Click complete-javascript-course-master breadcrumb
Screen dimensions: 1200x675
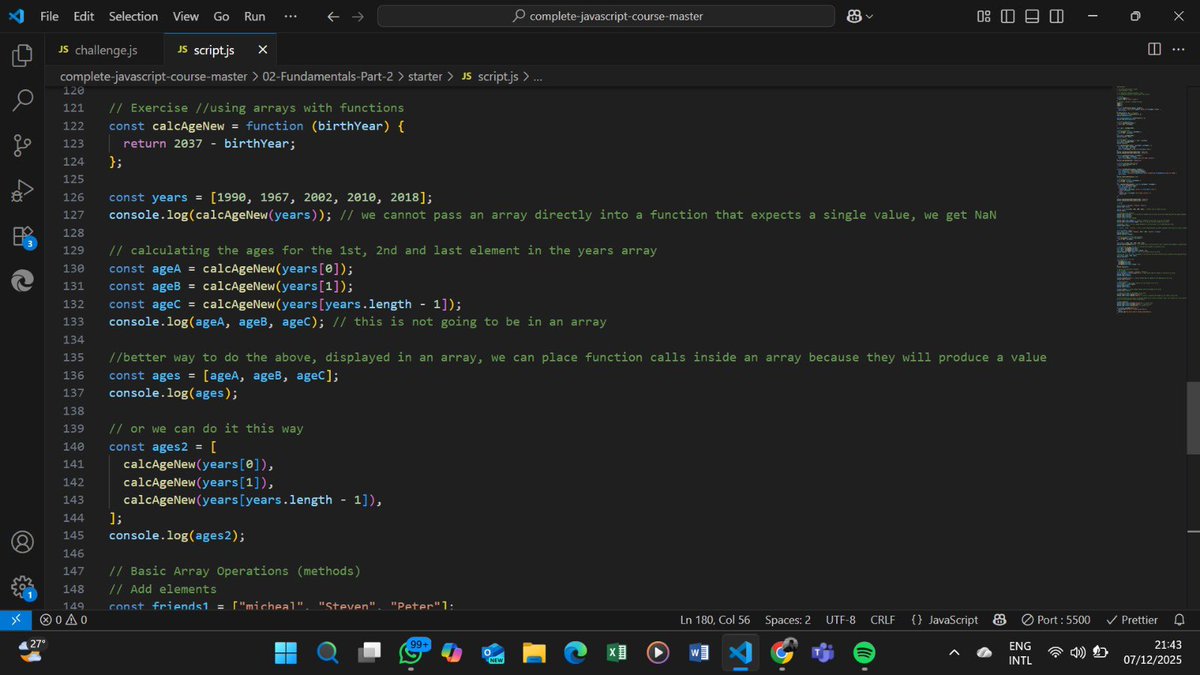tap(153, 76)
